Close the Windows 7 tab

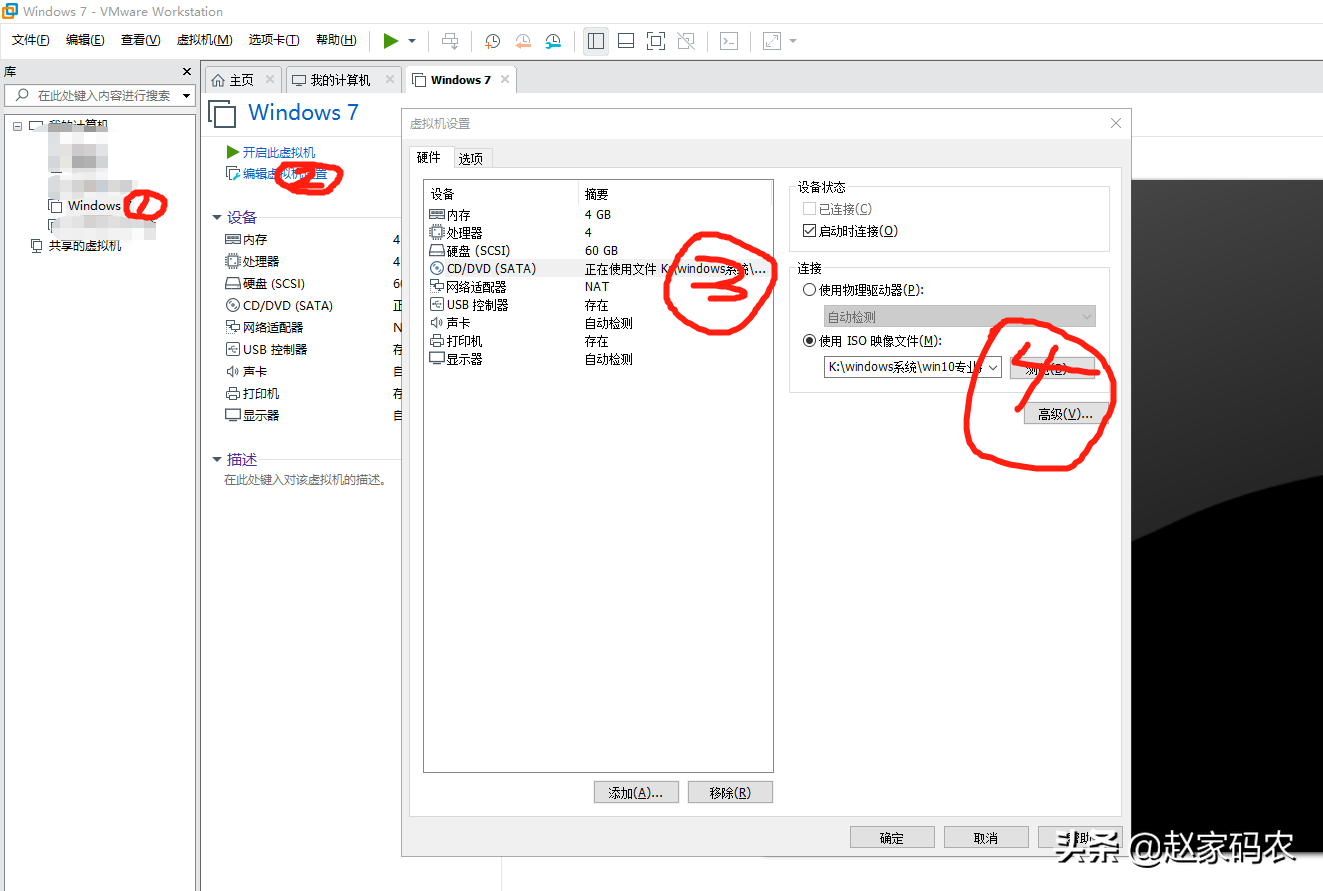(505, 80)
